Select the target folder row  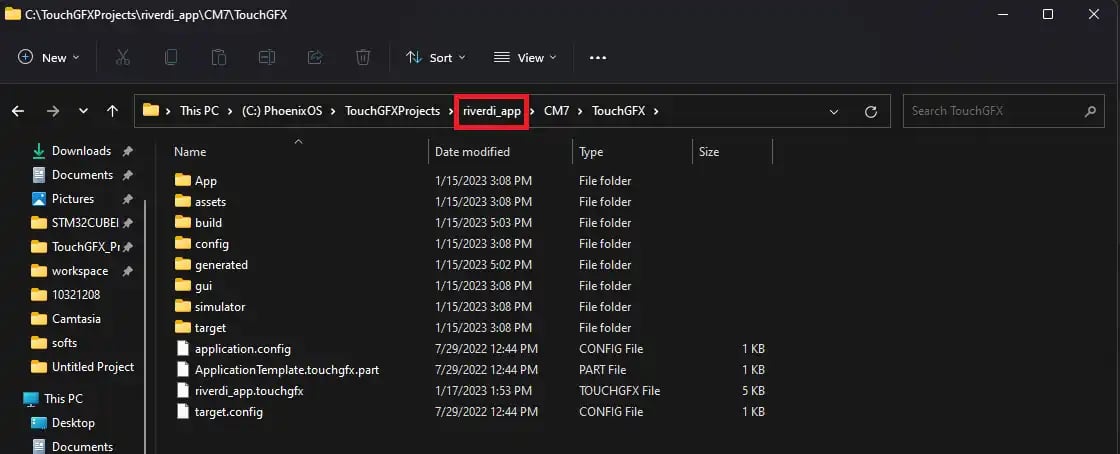pyautogui.click(x=471, y=328)
